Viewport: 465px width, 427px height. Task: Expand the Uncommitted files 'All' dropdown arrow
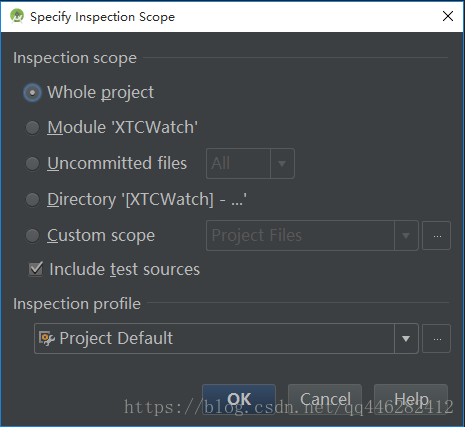click(x=282, y=164)
